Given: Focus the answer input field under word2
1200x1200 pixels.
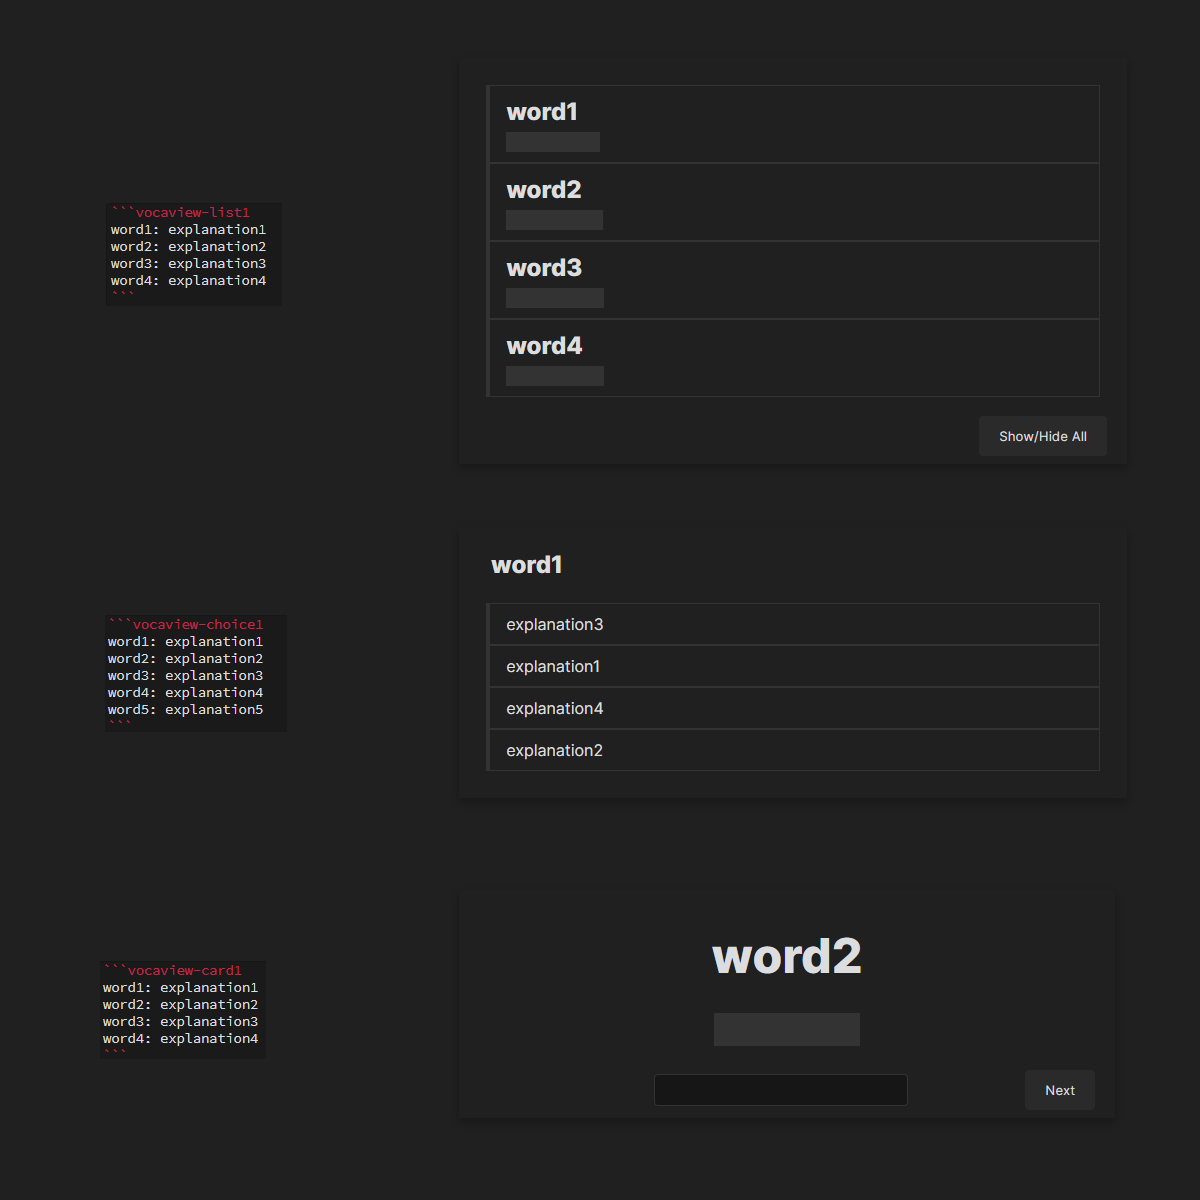Looking at the screenshot, I should 781,1090.
